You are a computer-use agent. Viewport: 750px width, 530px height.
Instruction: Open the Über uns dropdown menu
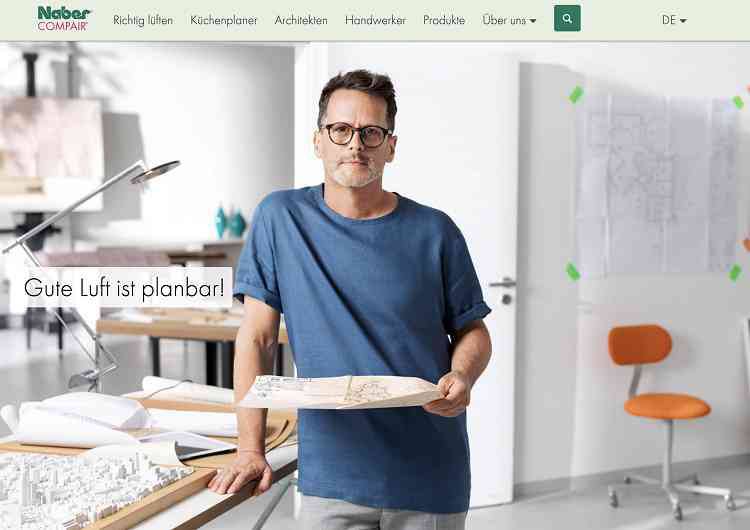click(509, 20)
